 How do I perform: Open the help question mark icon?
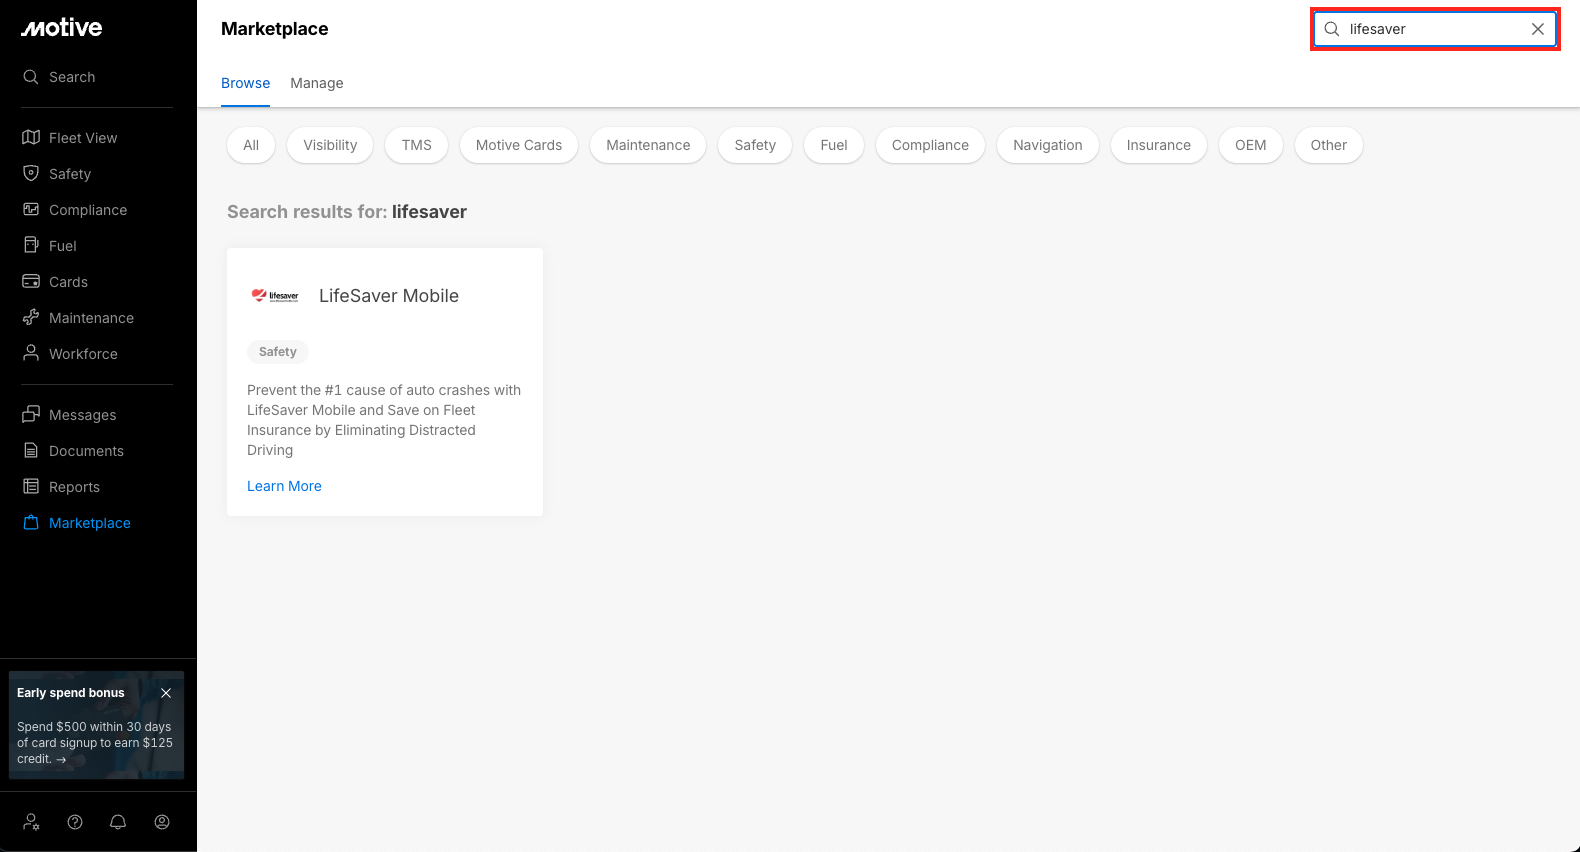click(75, 822)
